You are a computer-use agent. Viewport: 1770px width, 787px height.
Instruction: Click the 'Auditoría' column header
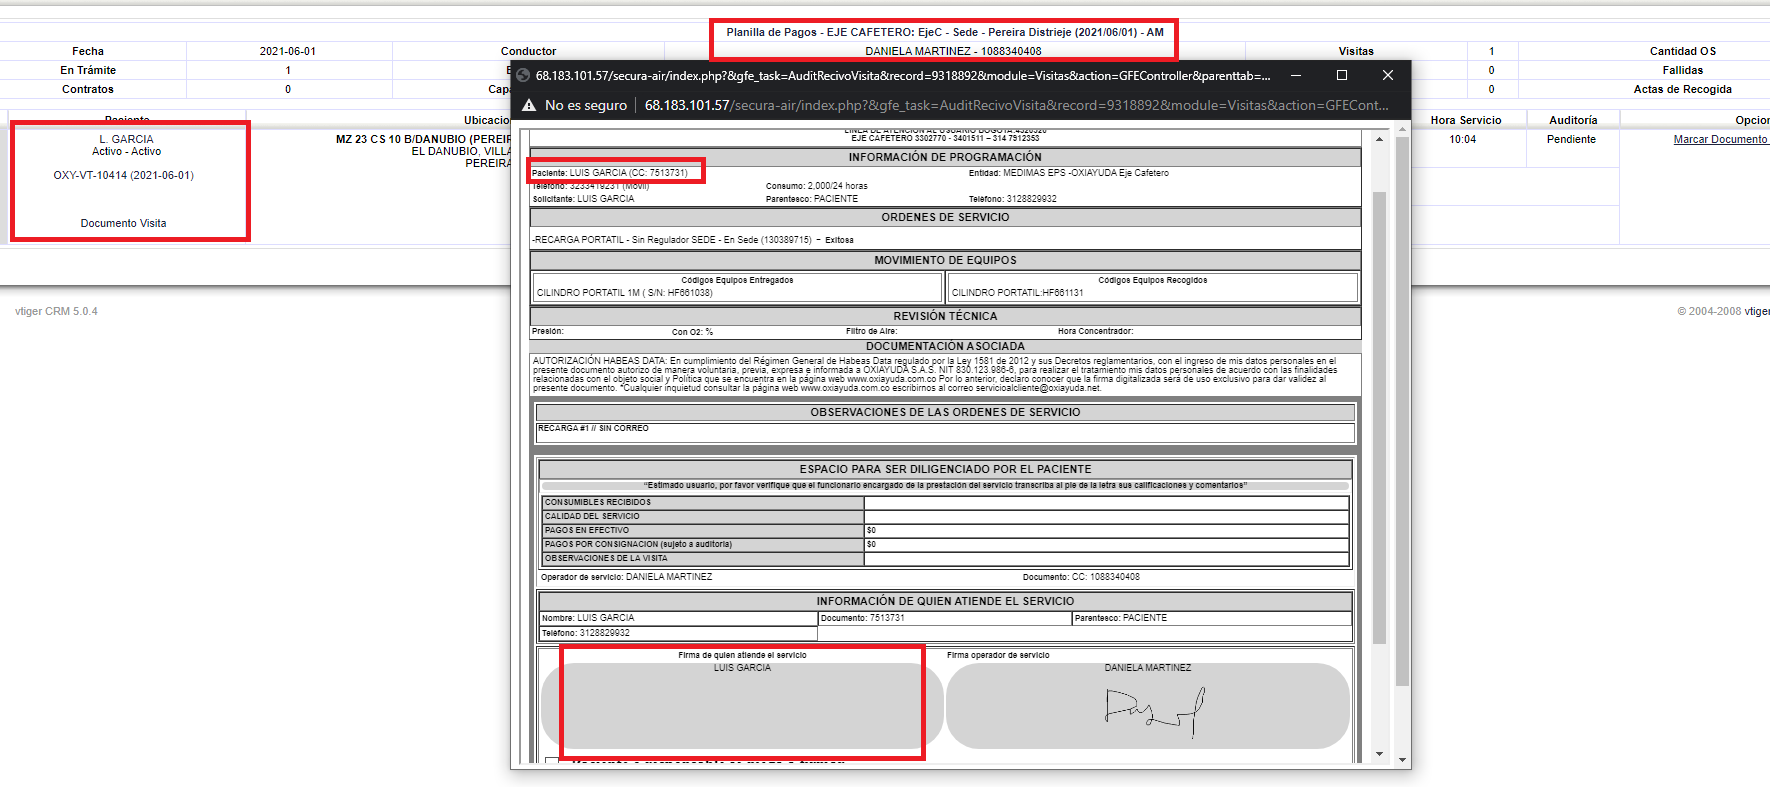[x=1573, y=120]
